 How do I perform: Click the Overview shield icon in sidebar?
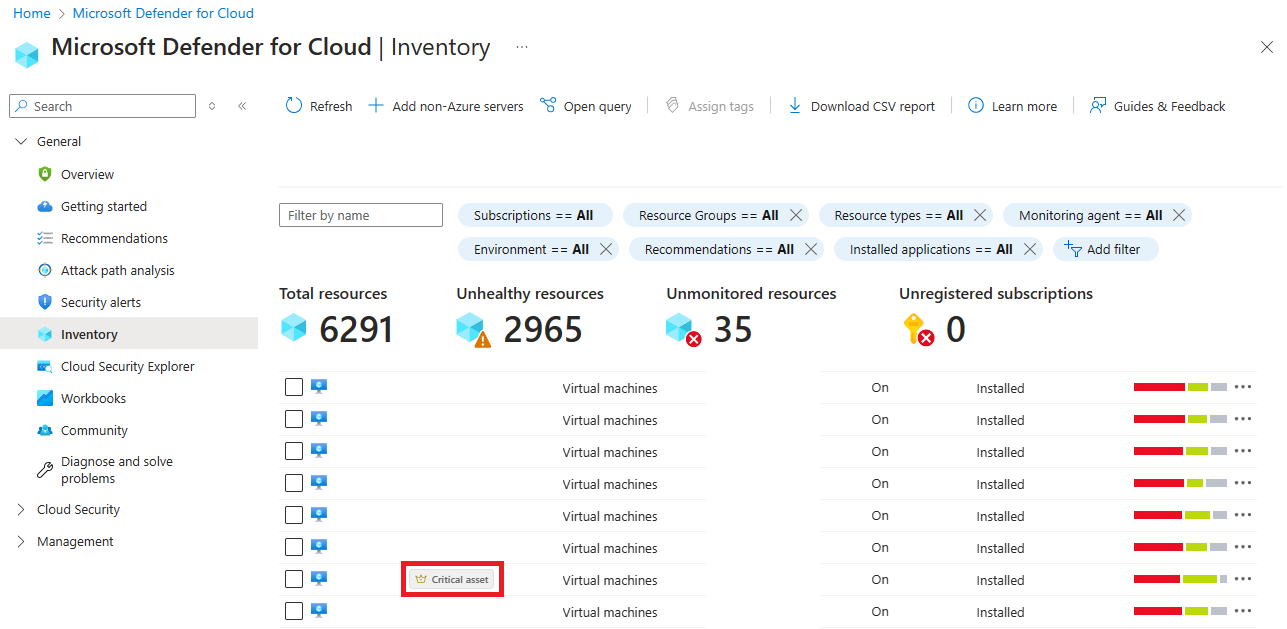(x=45, y=174)
